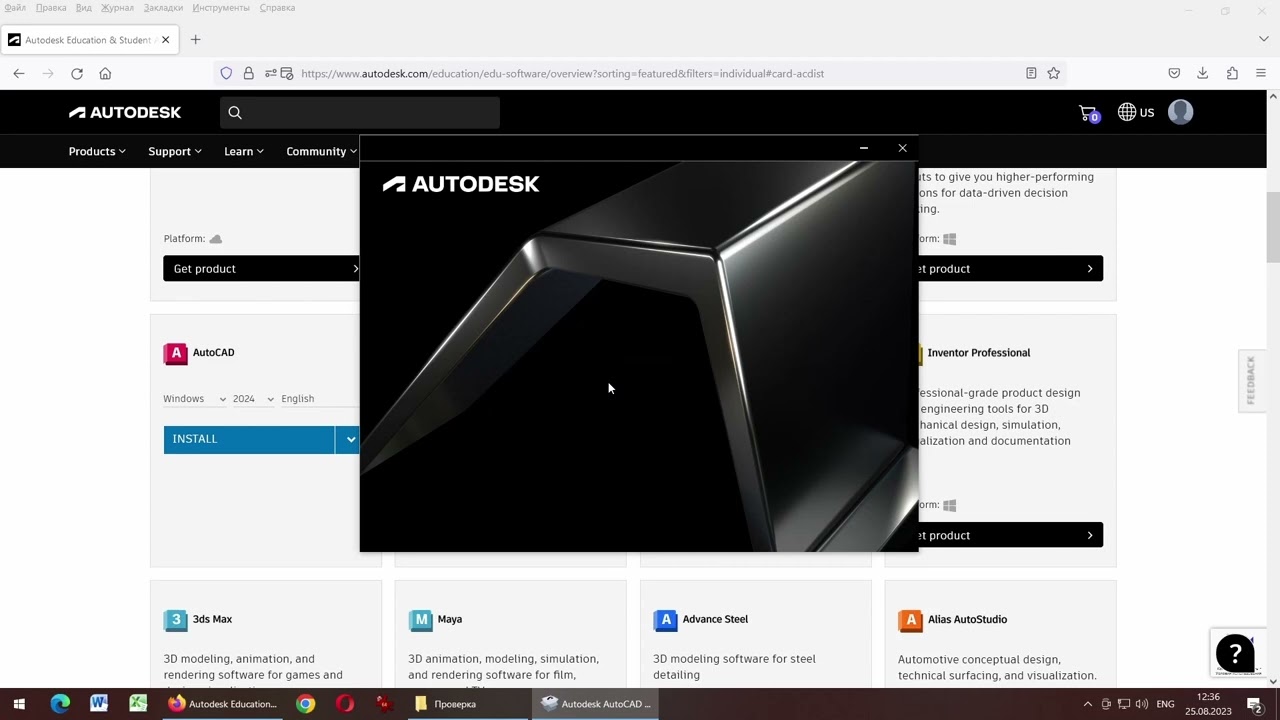Viewport: 1280px width, 720px height.
Task: Click the Firefox address bar URL
Action: [562, 73]
